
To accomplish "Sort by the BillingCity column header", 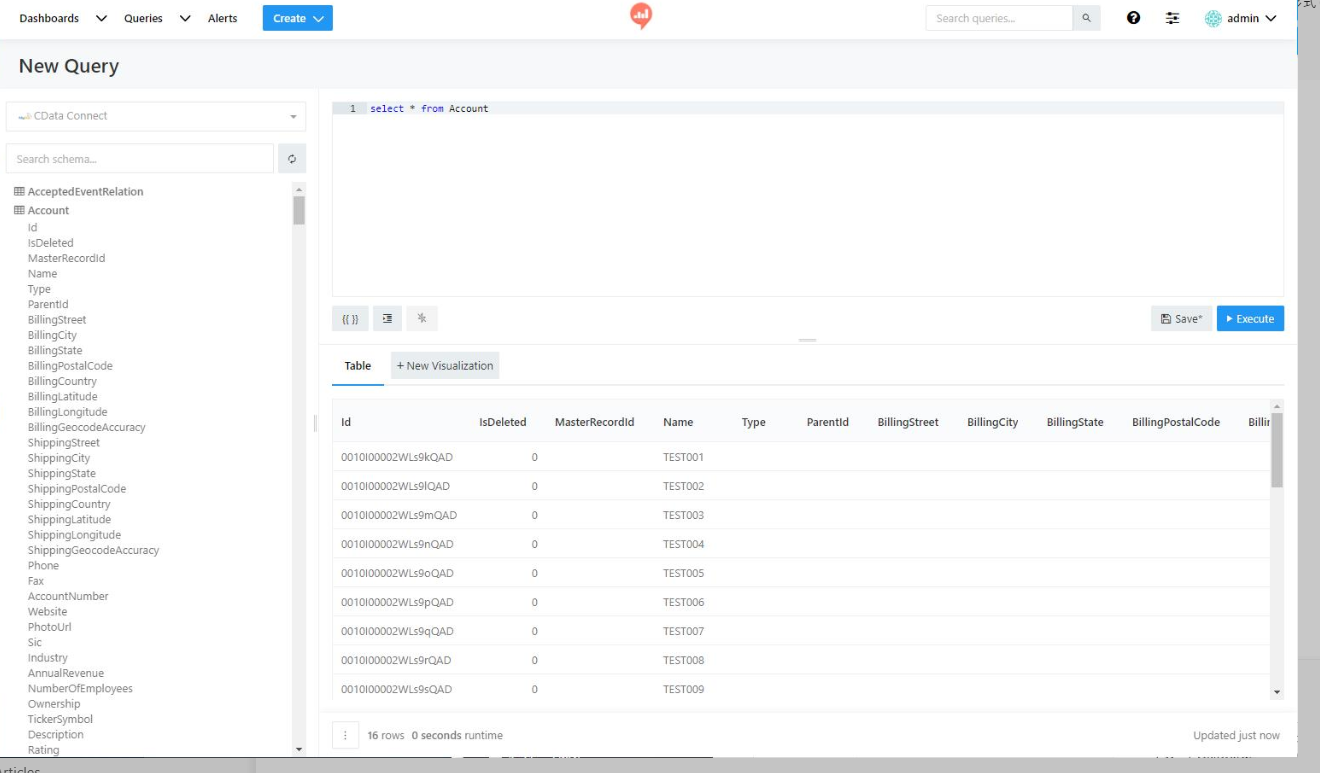I will click(x=993, y=422).
